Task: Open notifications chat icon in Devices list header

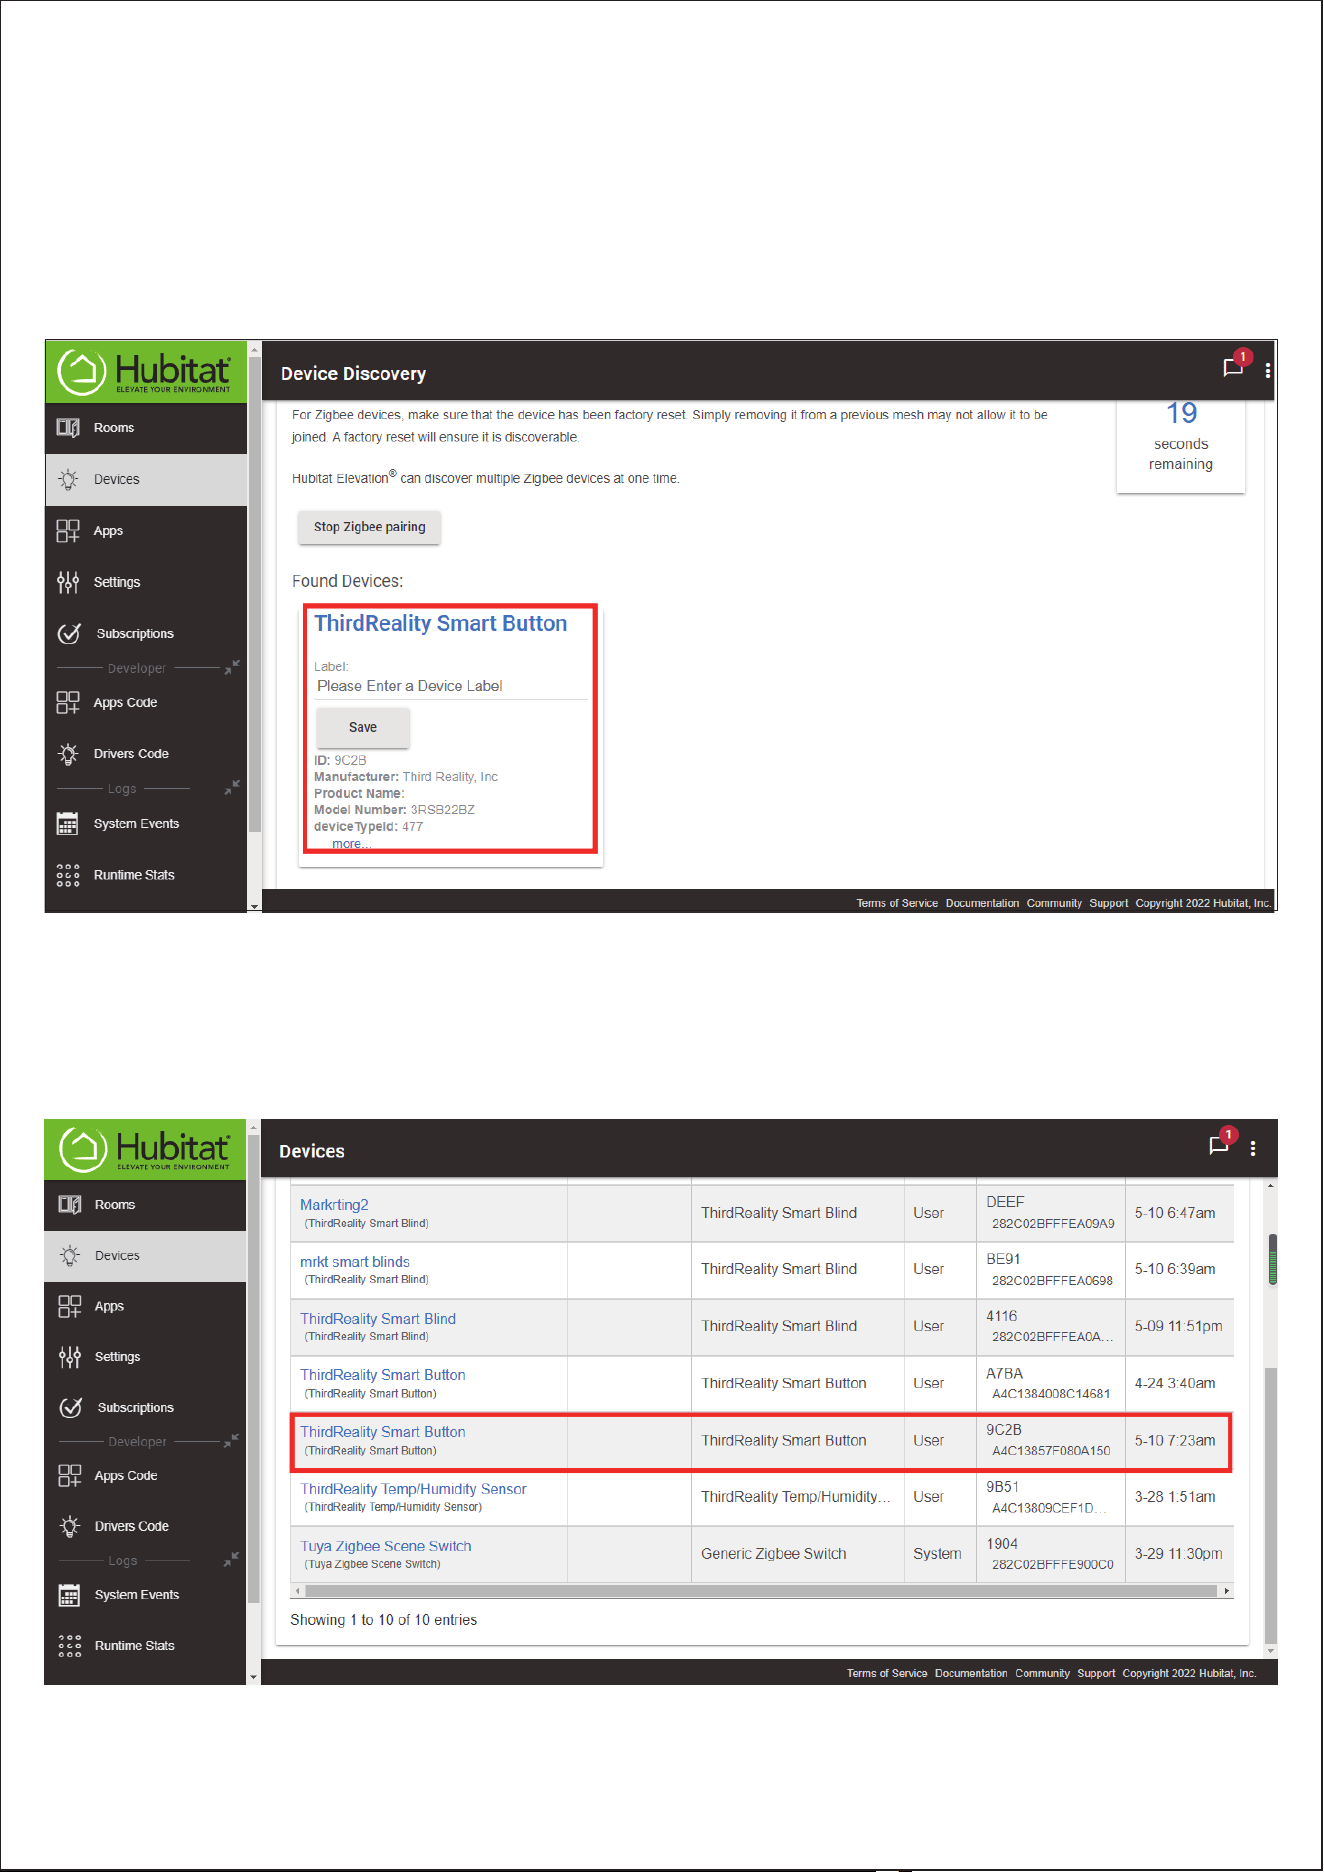Action: (x=1219, y=1146)
